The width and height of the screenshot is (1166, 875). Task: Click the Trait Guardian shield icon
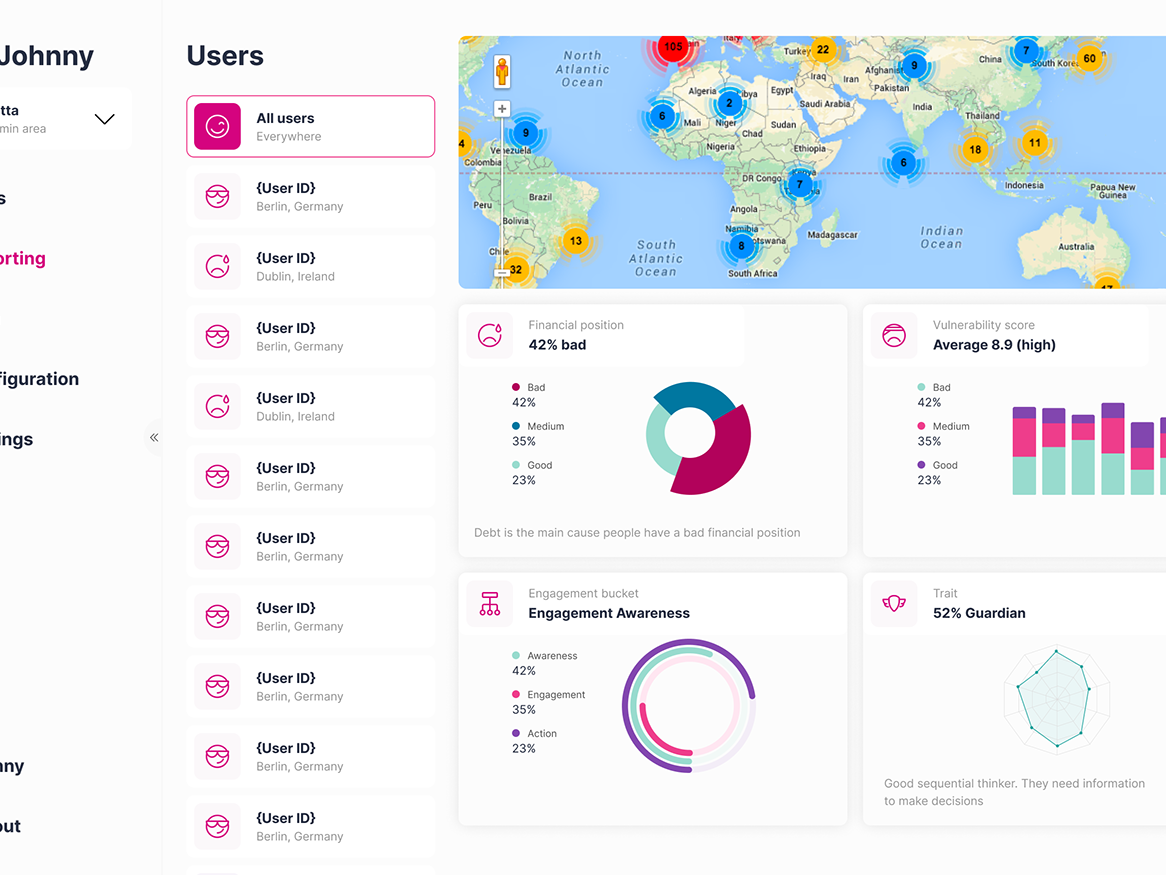point(894,603)
